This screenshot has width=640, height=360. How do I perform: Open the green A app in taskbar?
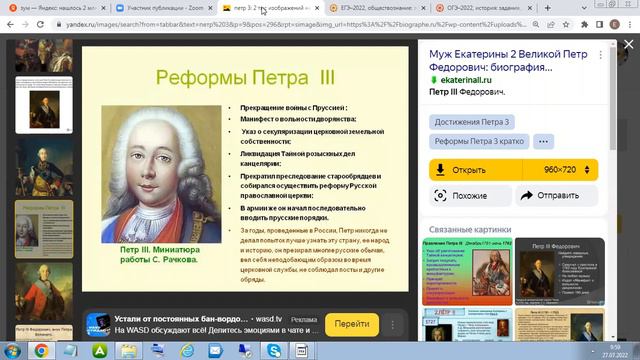point(100,351)
